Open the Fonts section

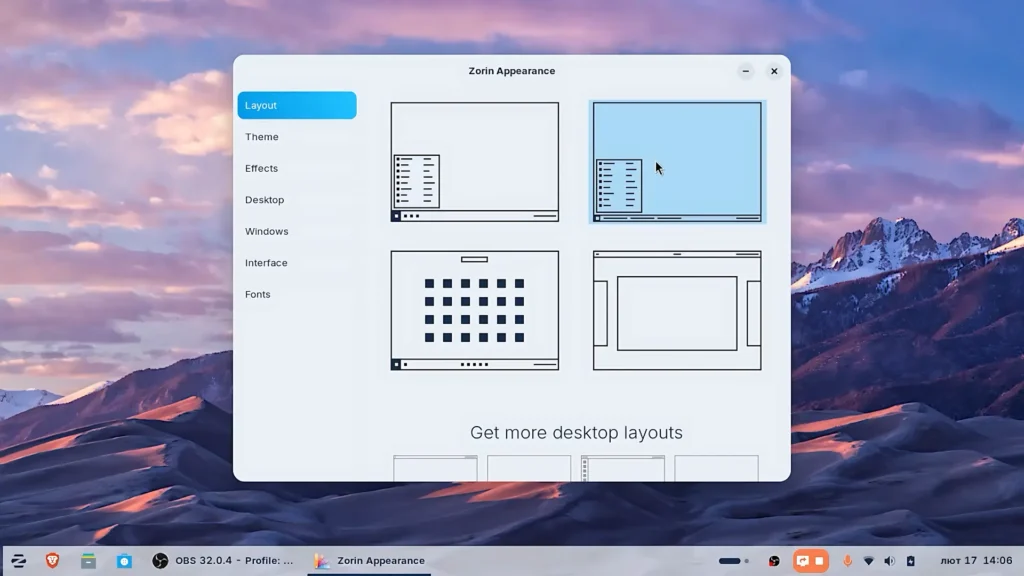tap(297, 294)
